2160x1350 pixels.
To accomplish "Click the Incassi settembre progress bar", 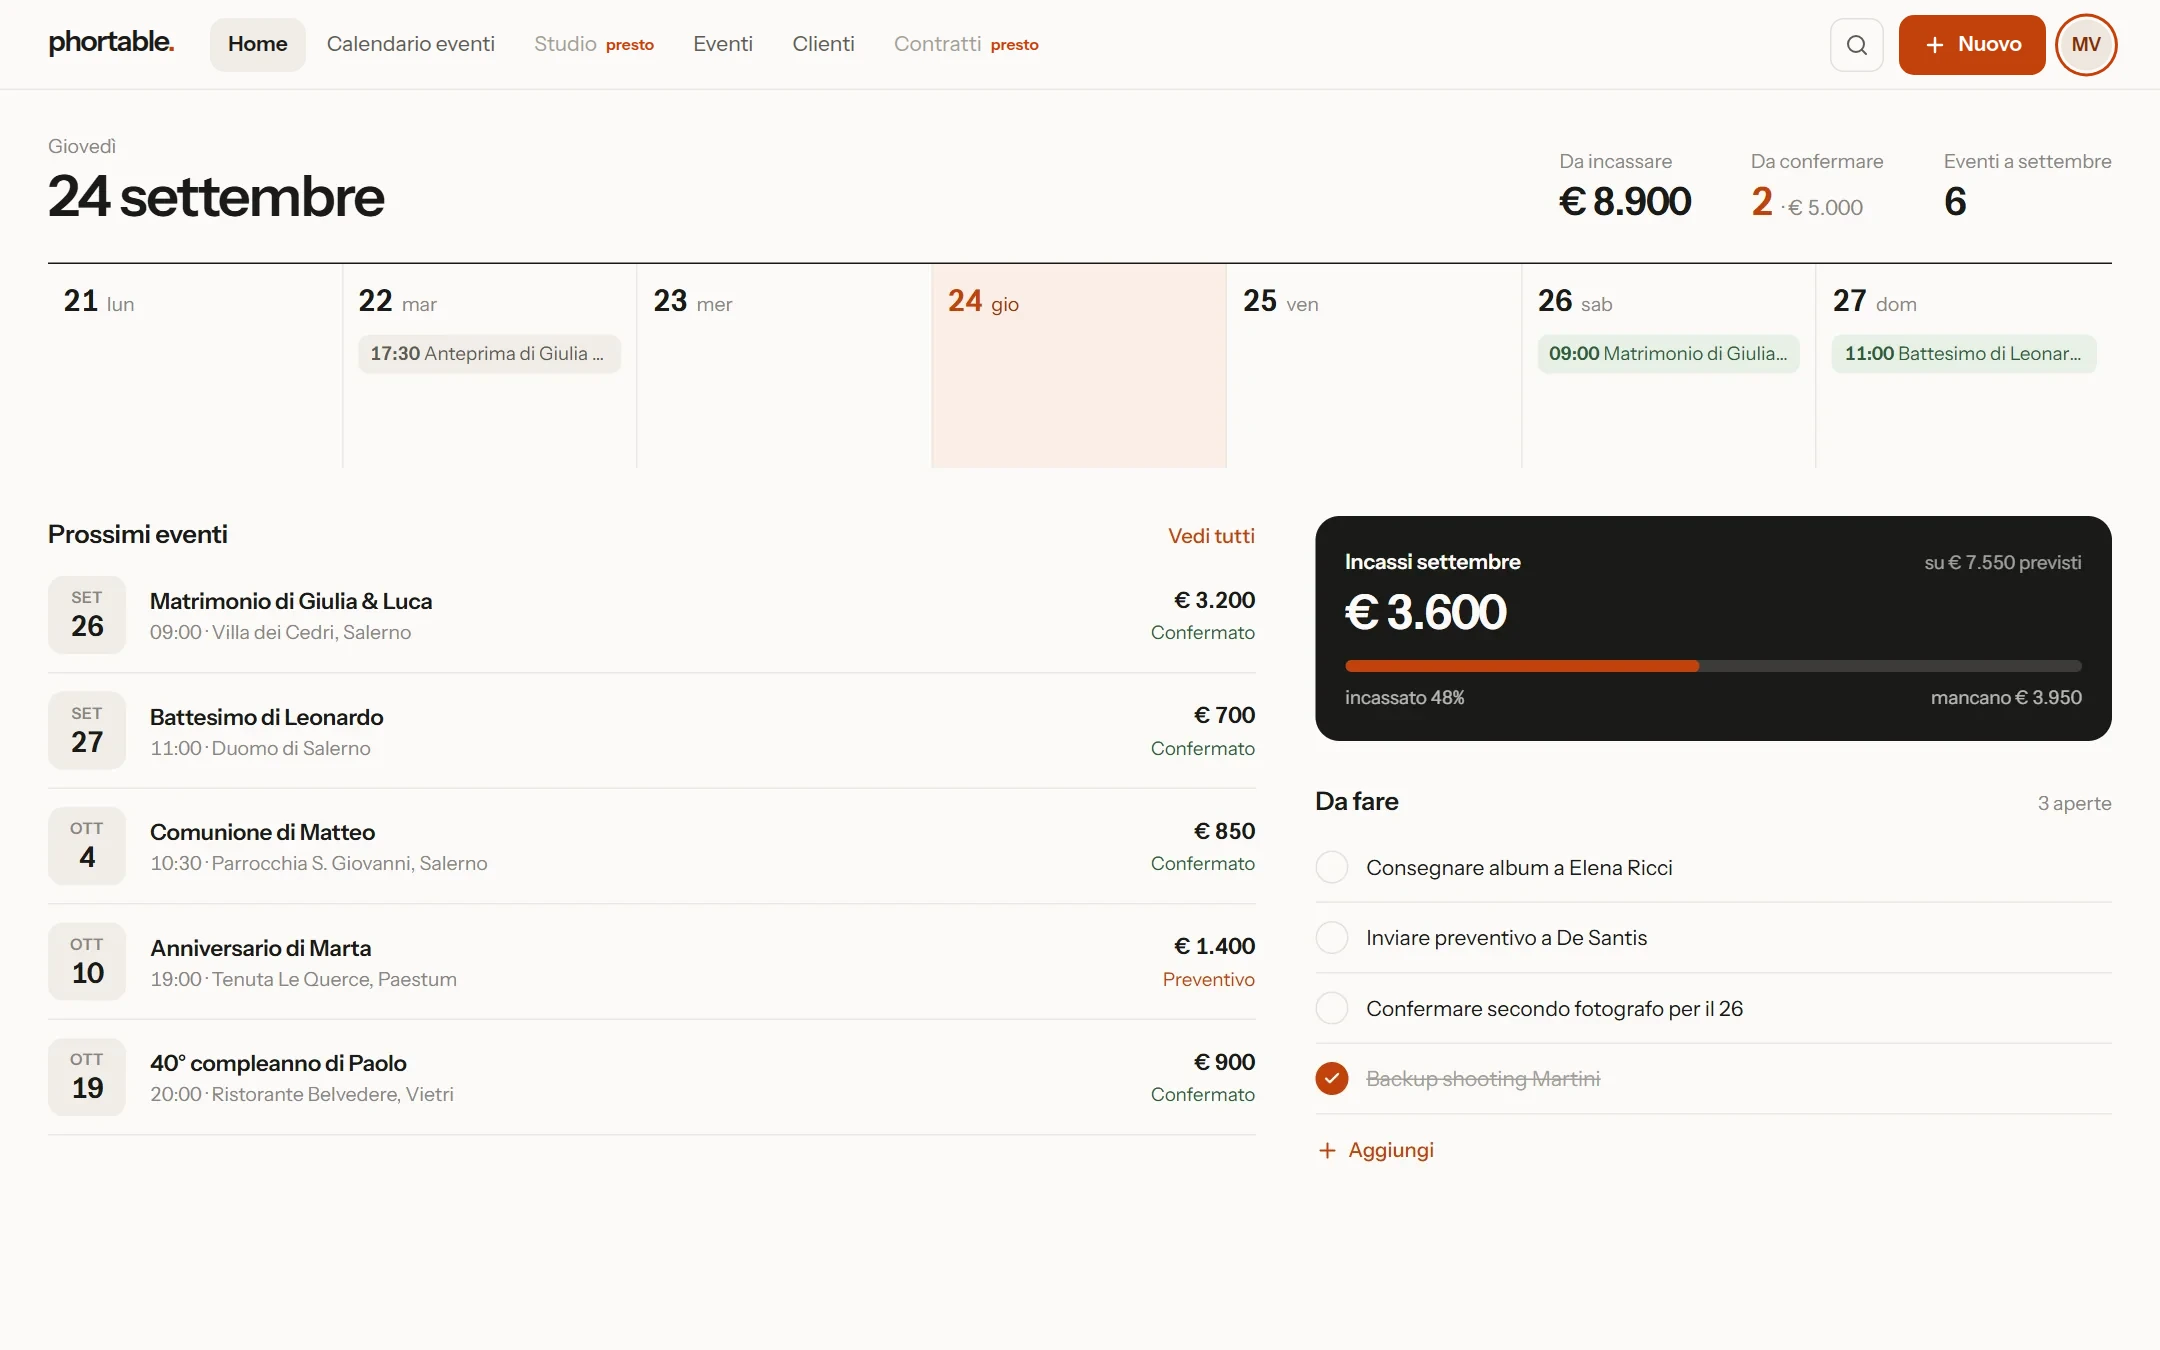I will (1713, 666).
